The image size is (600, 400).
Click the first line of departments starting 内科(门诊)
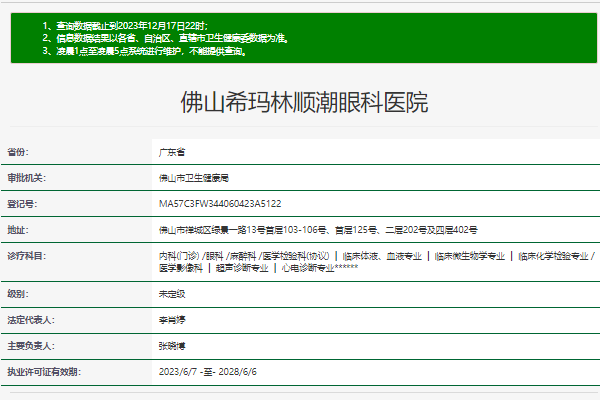tap(377, 256)
